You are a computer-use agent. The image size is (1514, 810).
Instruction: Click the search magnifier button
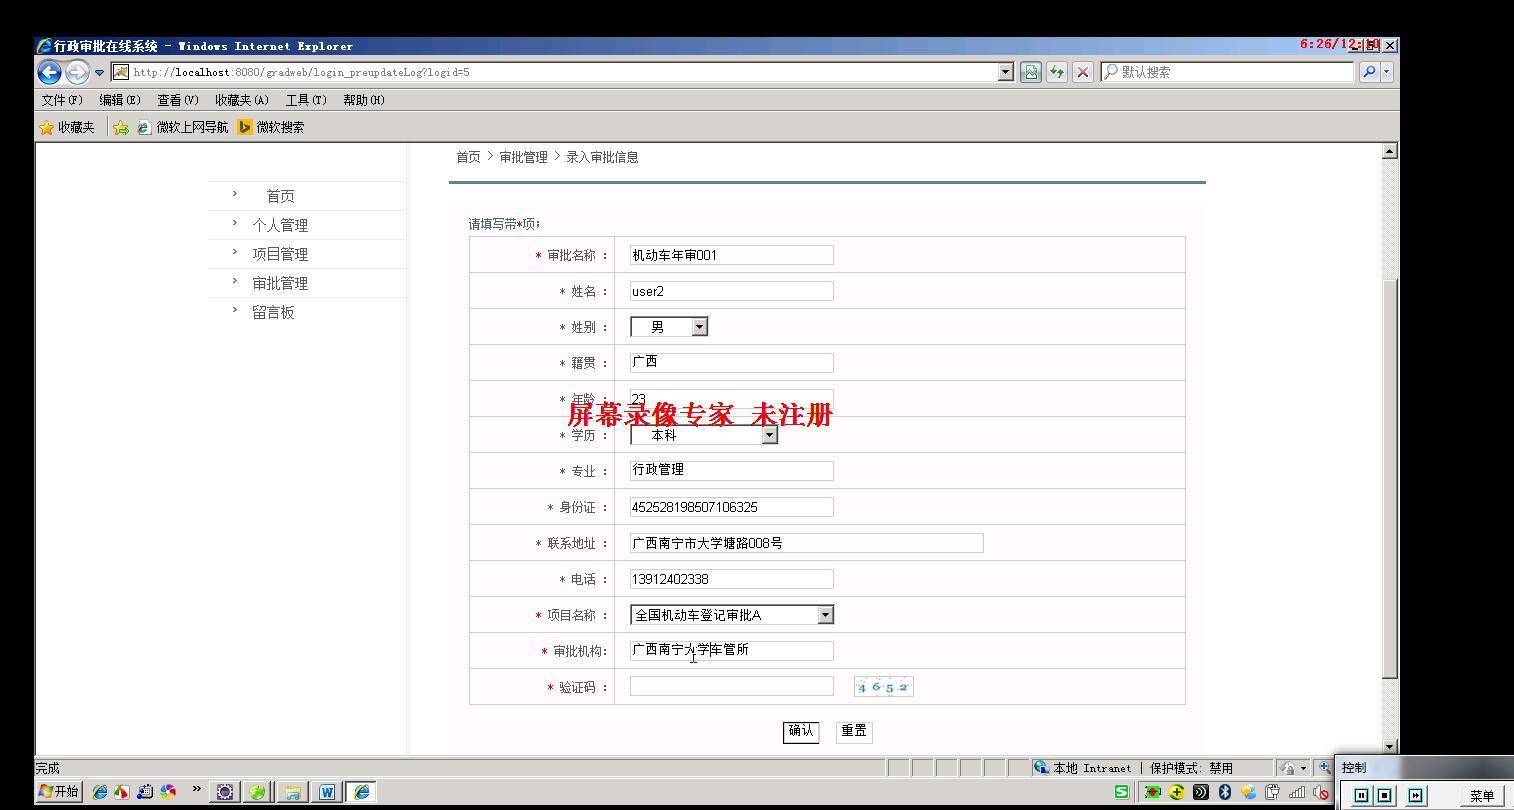(1369, 72)
